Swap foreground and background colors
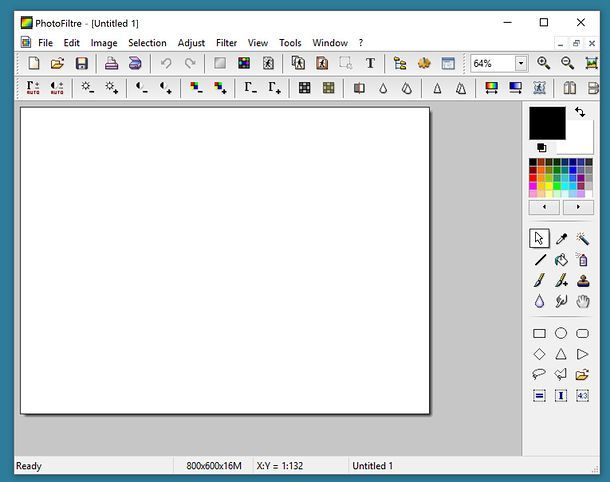Screen dimensions: 610x482 coord(580,112)
